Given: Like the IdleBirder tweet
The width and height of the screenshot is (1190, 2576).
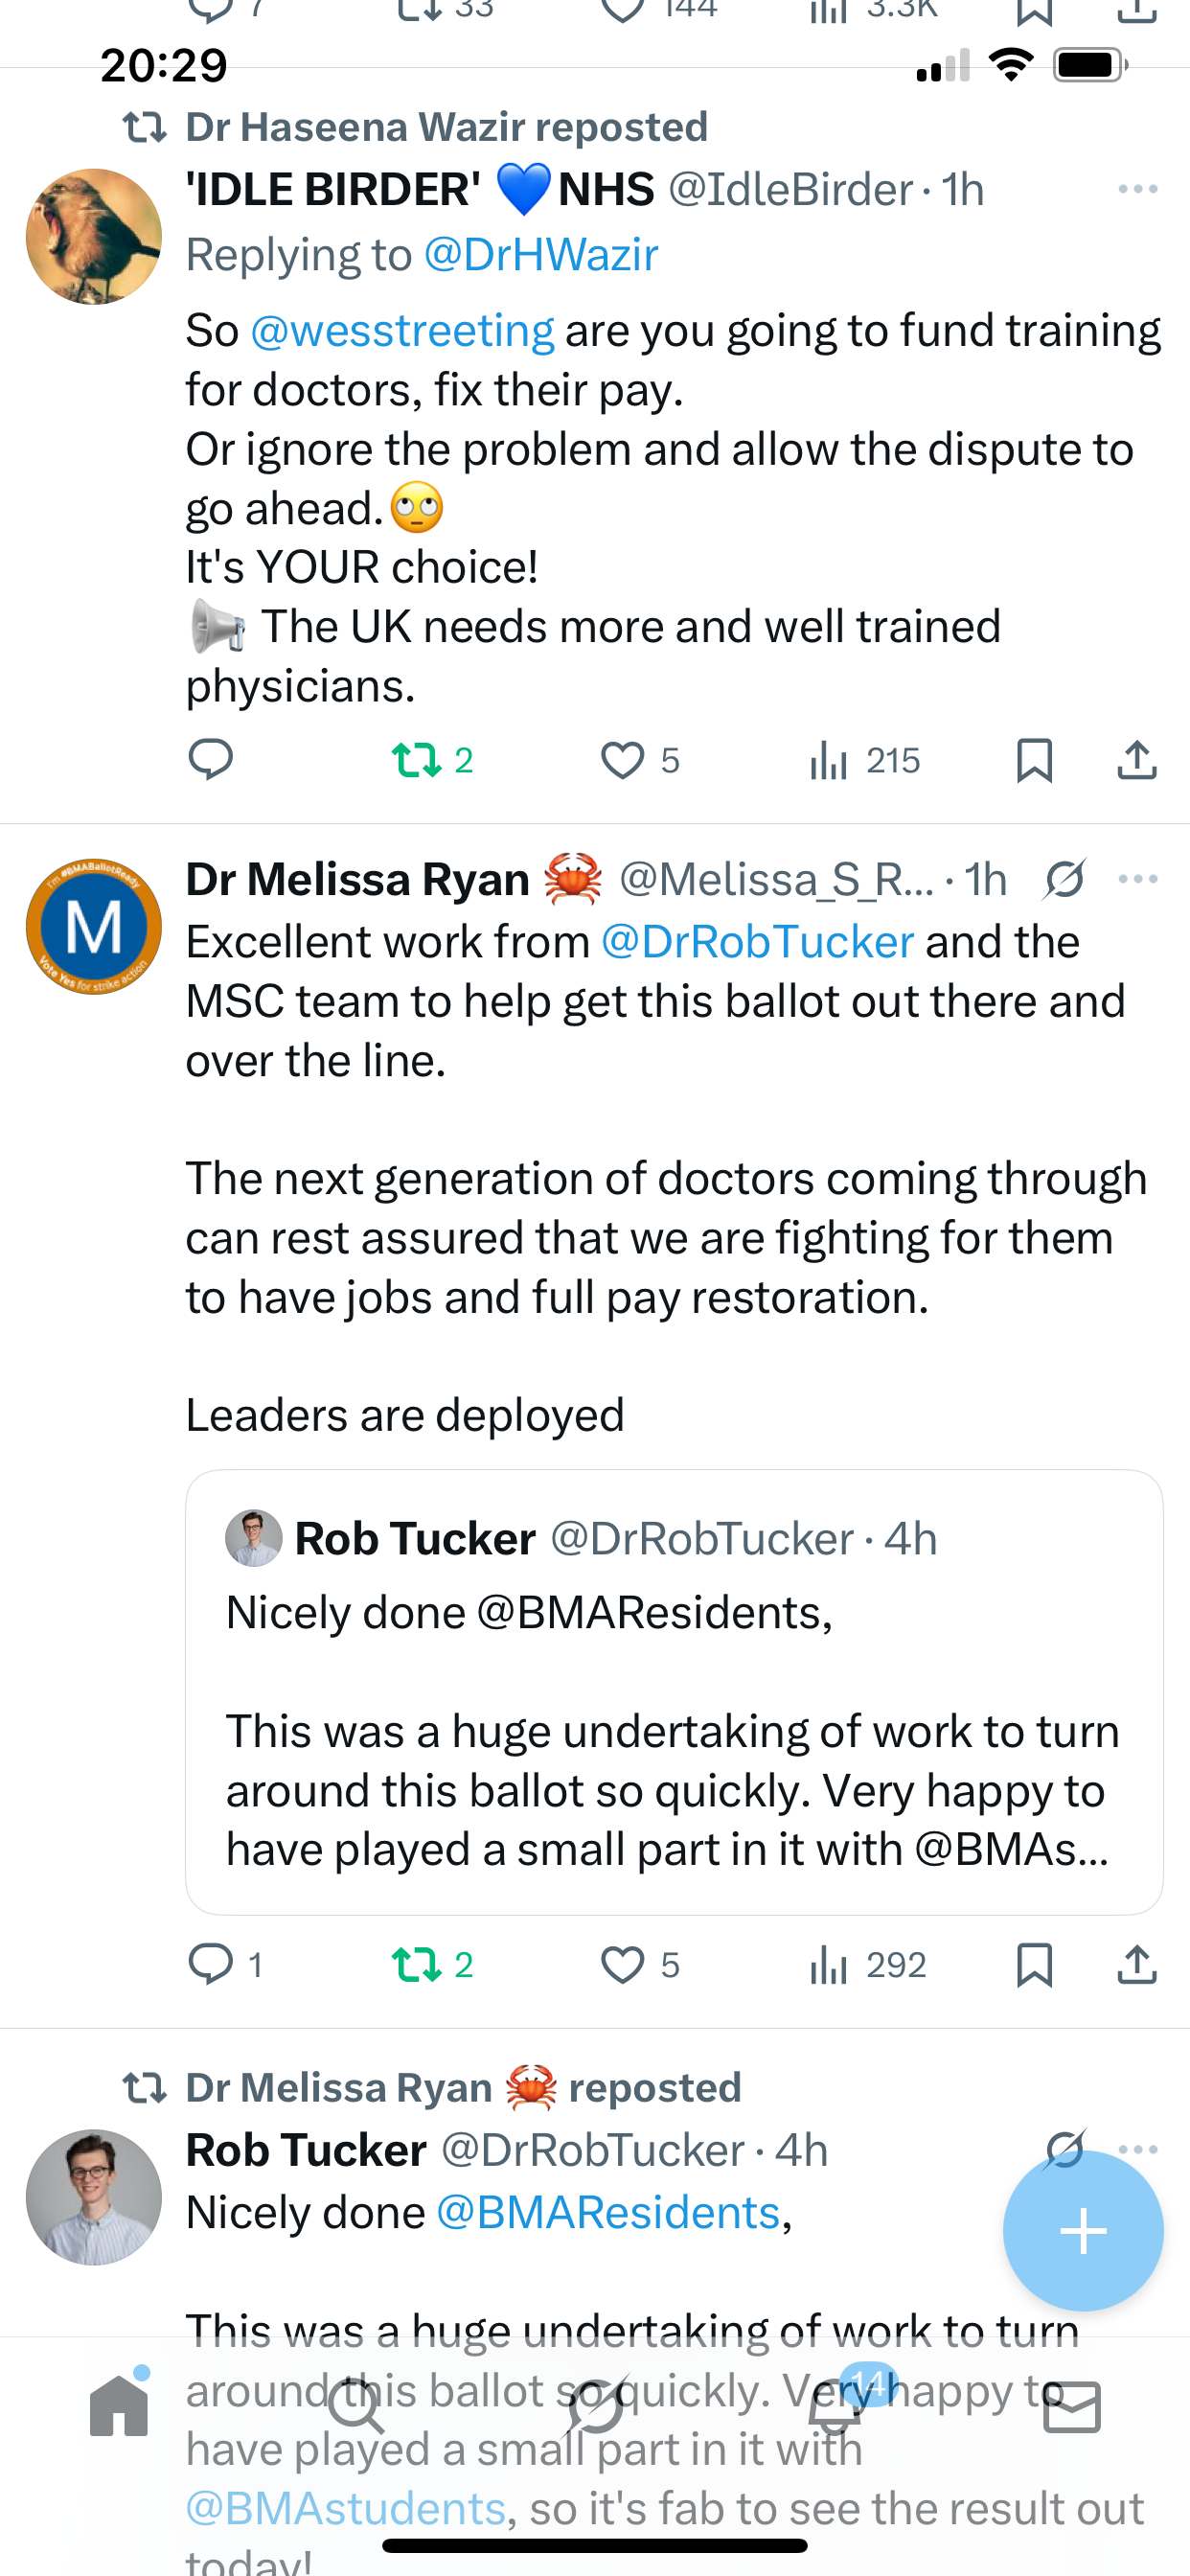Looking at the screenshot, I should coord(624,760).
